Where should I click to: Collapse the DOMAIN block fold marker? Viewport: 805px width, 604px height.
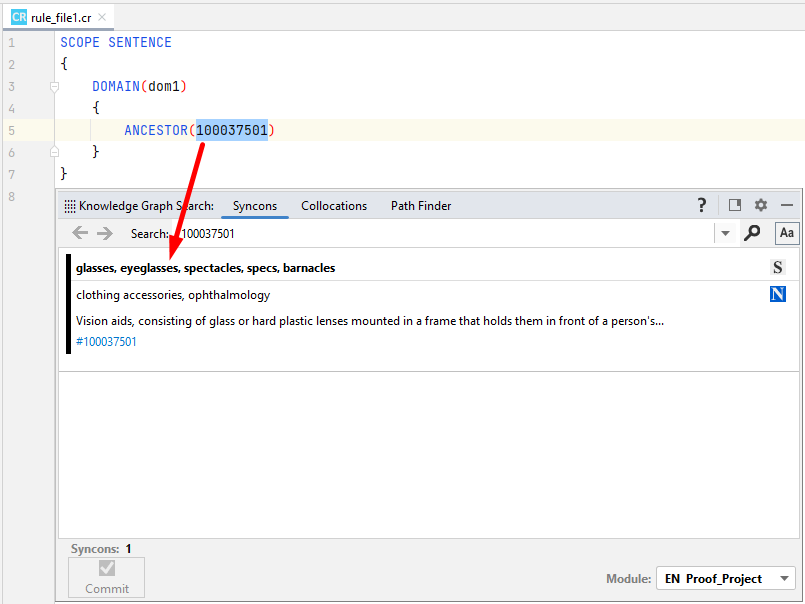coord(54,87)
